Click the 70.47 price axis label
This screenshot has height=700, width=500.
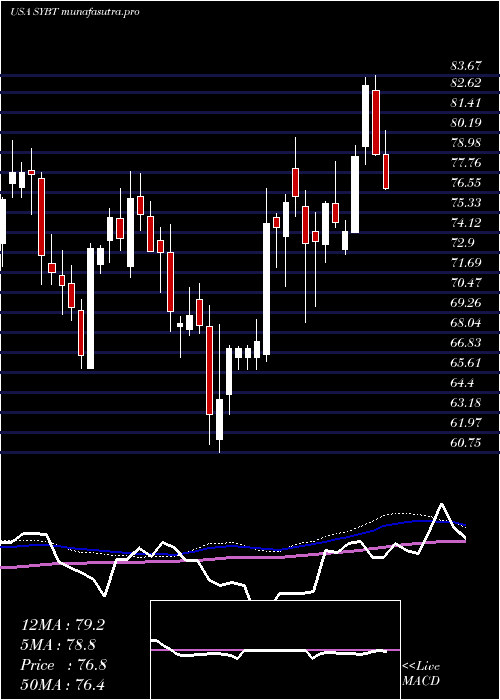pyautogui.click(x=466, y=283)
